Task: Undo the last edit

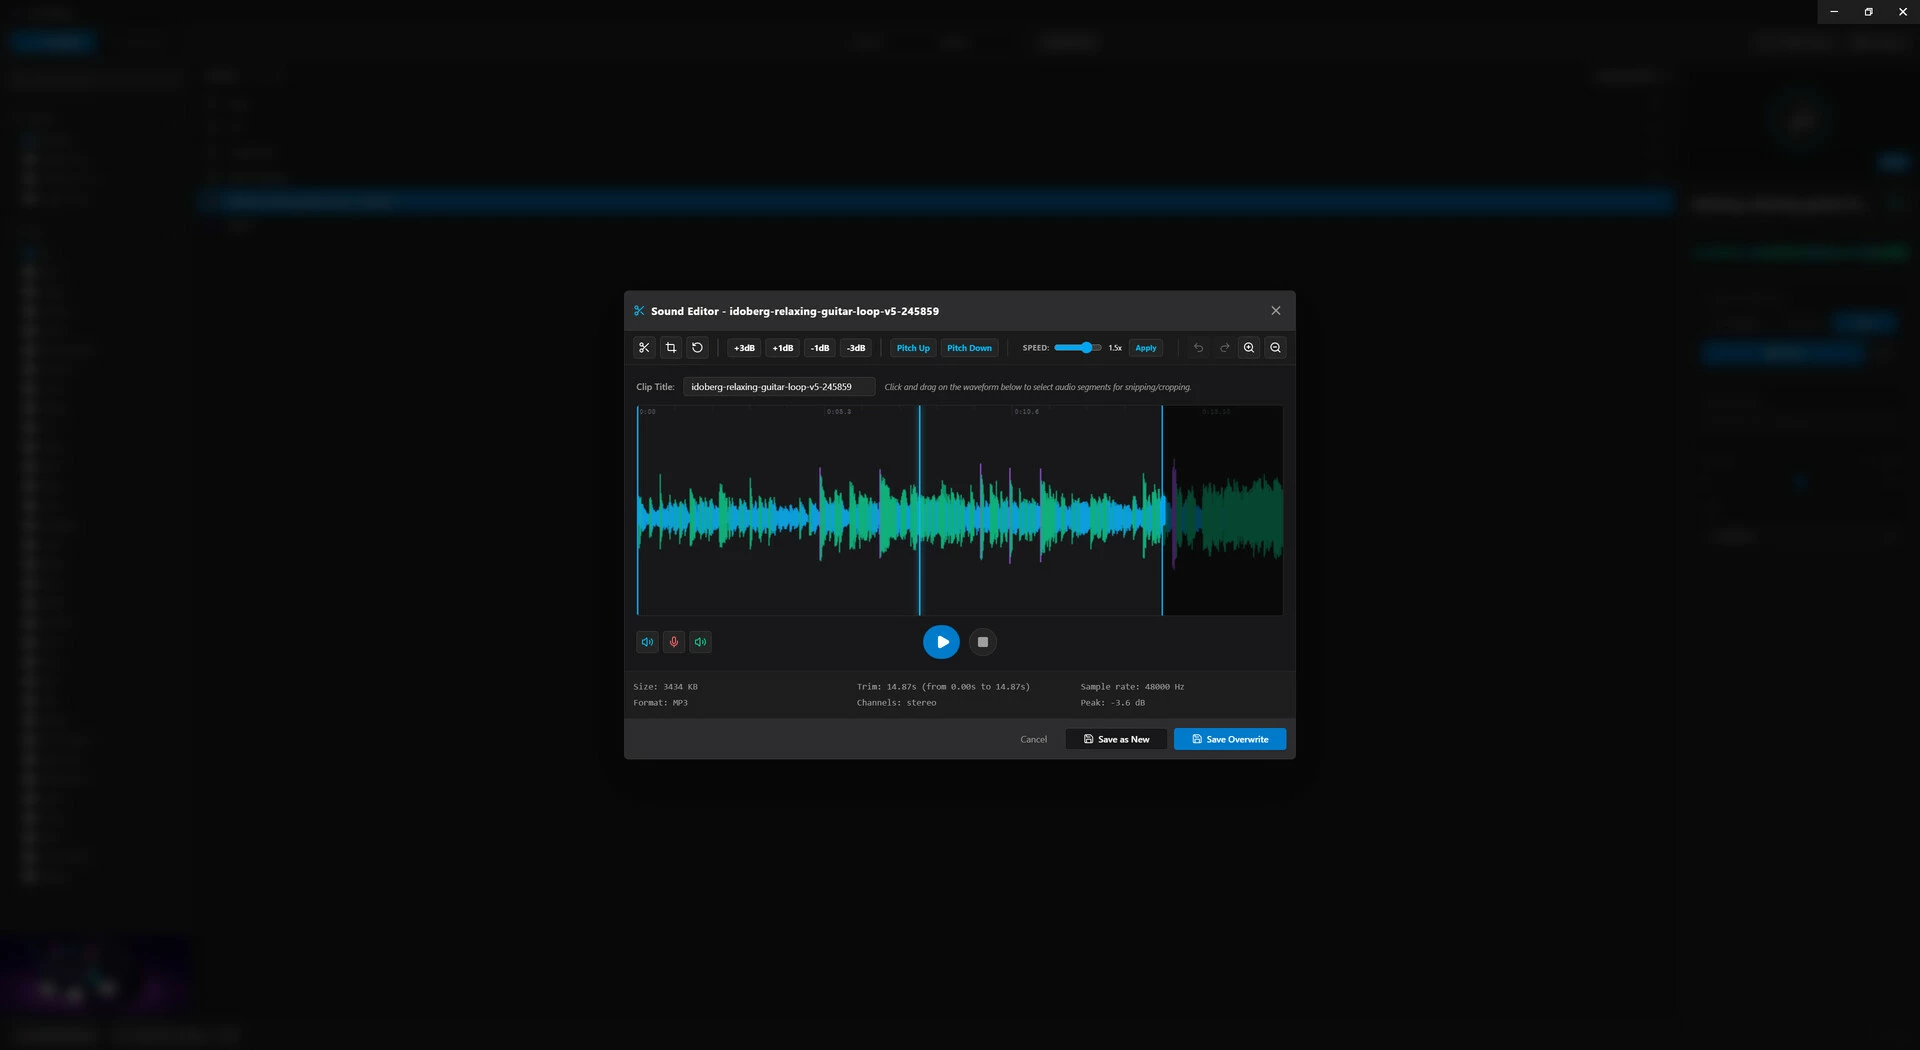Action: (1198, 348)
